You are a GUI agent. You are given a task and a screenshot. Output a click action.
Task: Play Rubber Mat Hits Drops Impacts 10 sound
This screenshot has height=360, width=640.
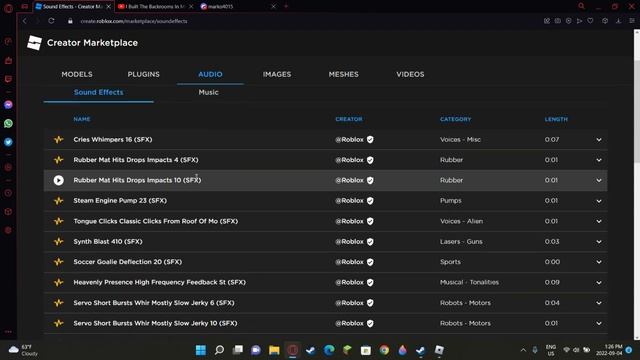(x=58, y=180)
